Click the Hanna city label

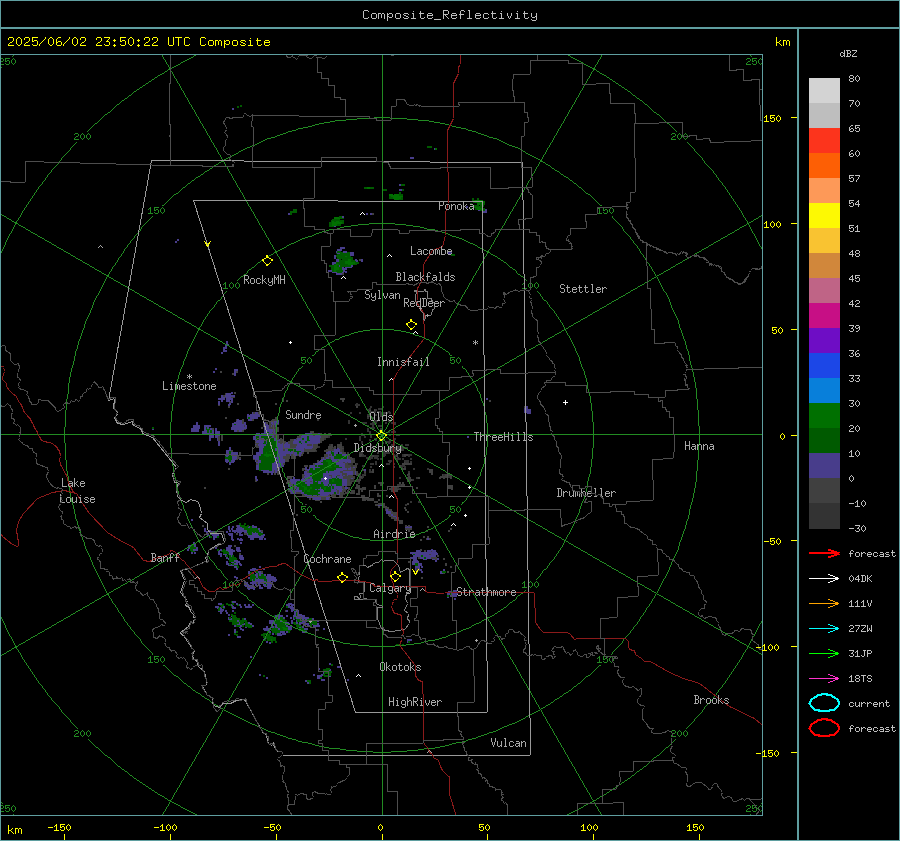699,446
